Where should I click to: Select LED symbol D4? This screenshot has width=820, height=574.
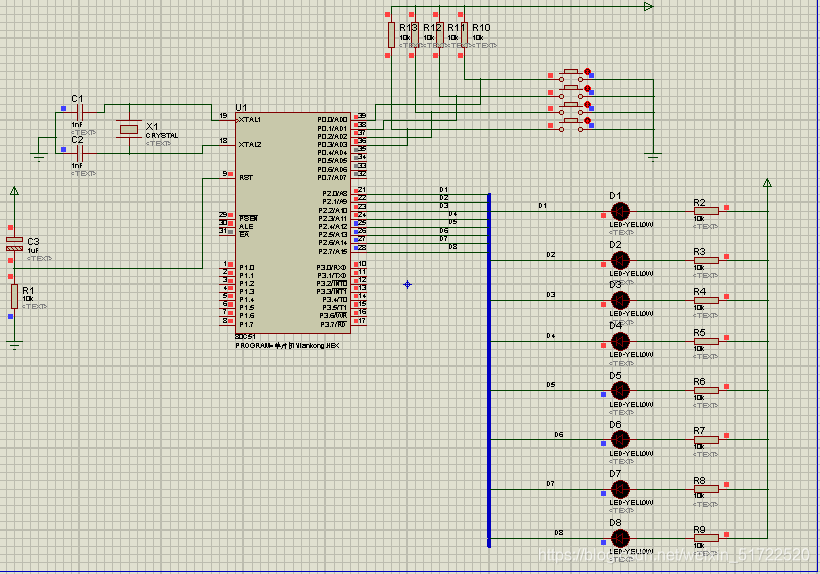[x=620, y=341]
